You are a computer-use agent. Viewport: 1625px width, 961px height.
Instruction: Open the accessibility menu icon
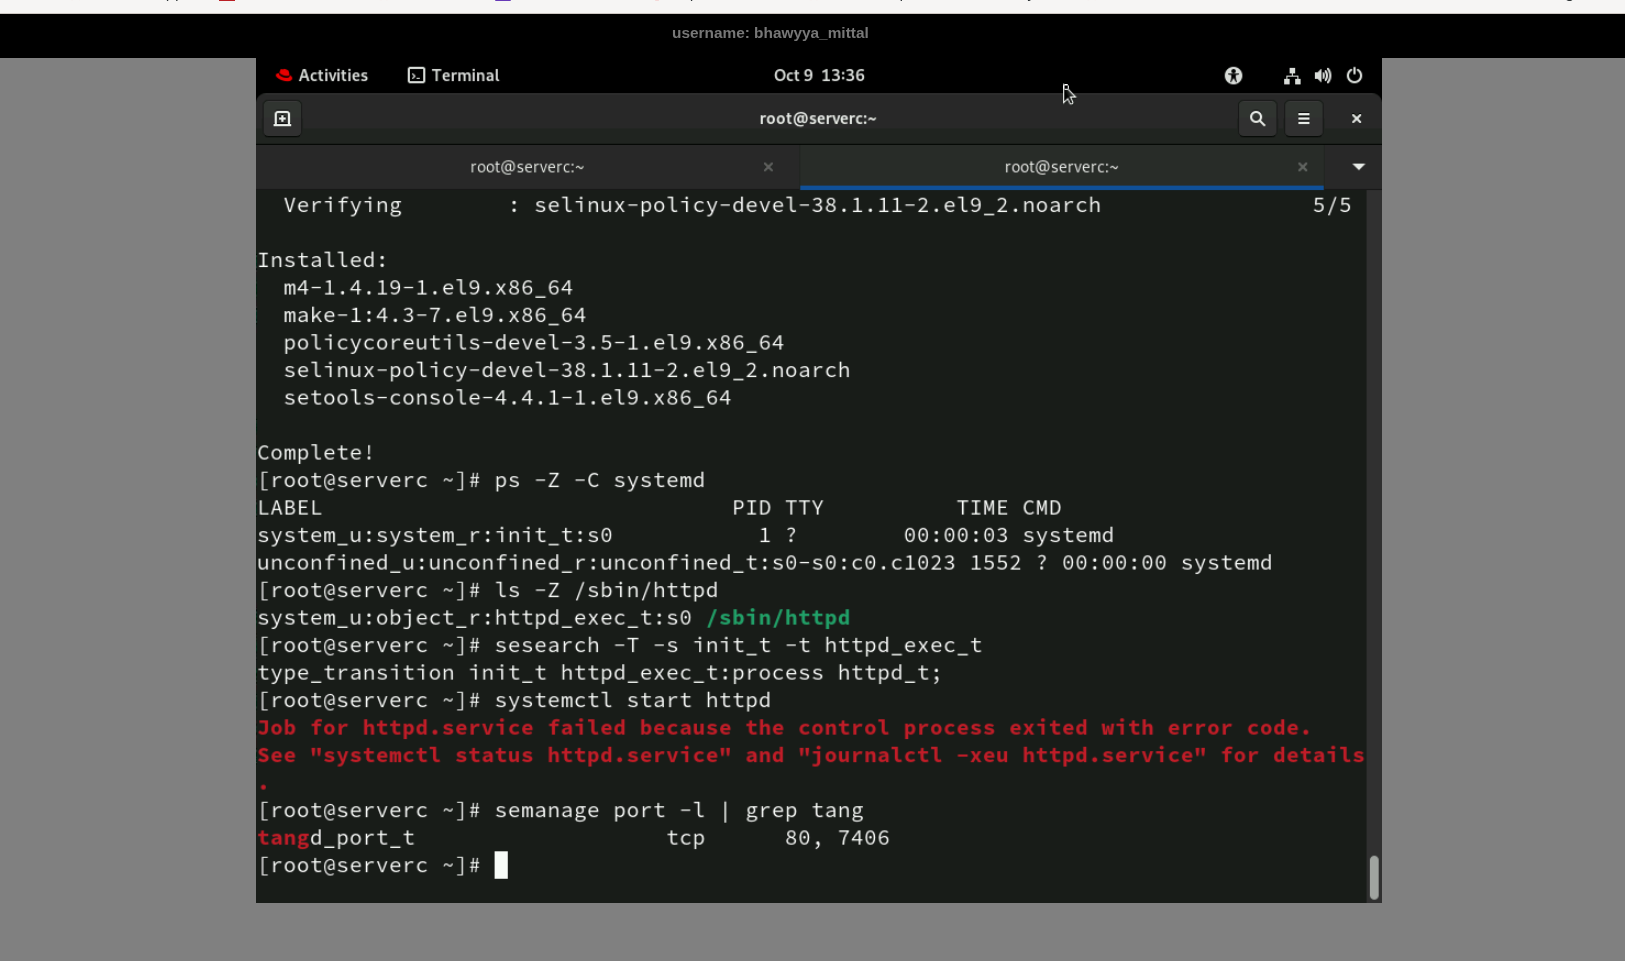tap(1233, 75)
